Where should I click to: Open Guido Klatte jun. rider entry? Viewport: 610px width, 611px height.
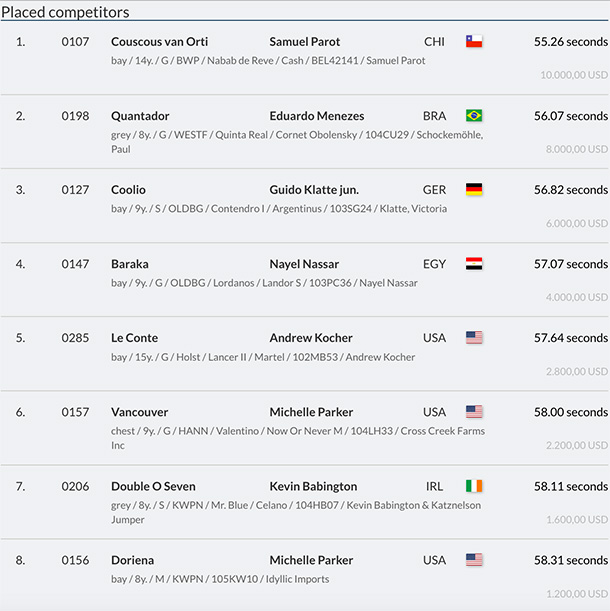click(313, 190)
